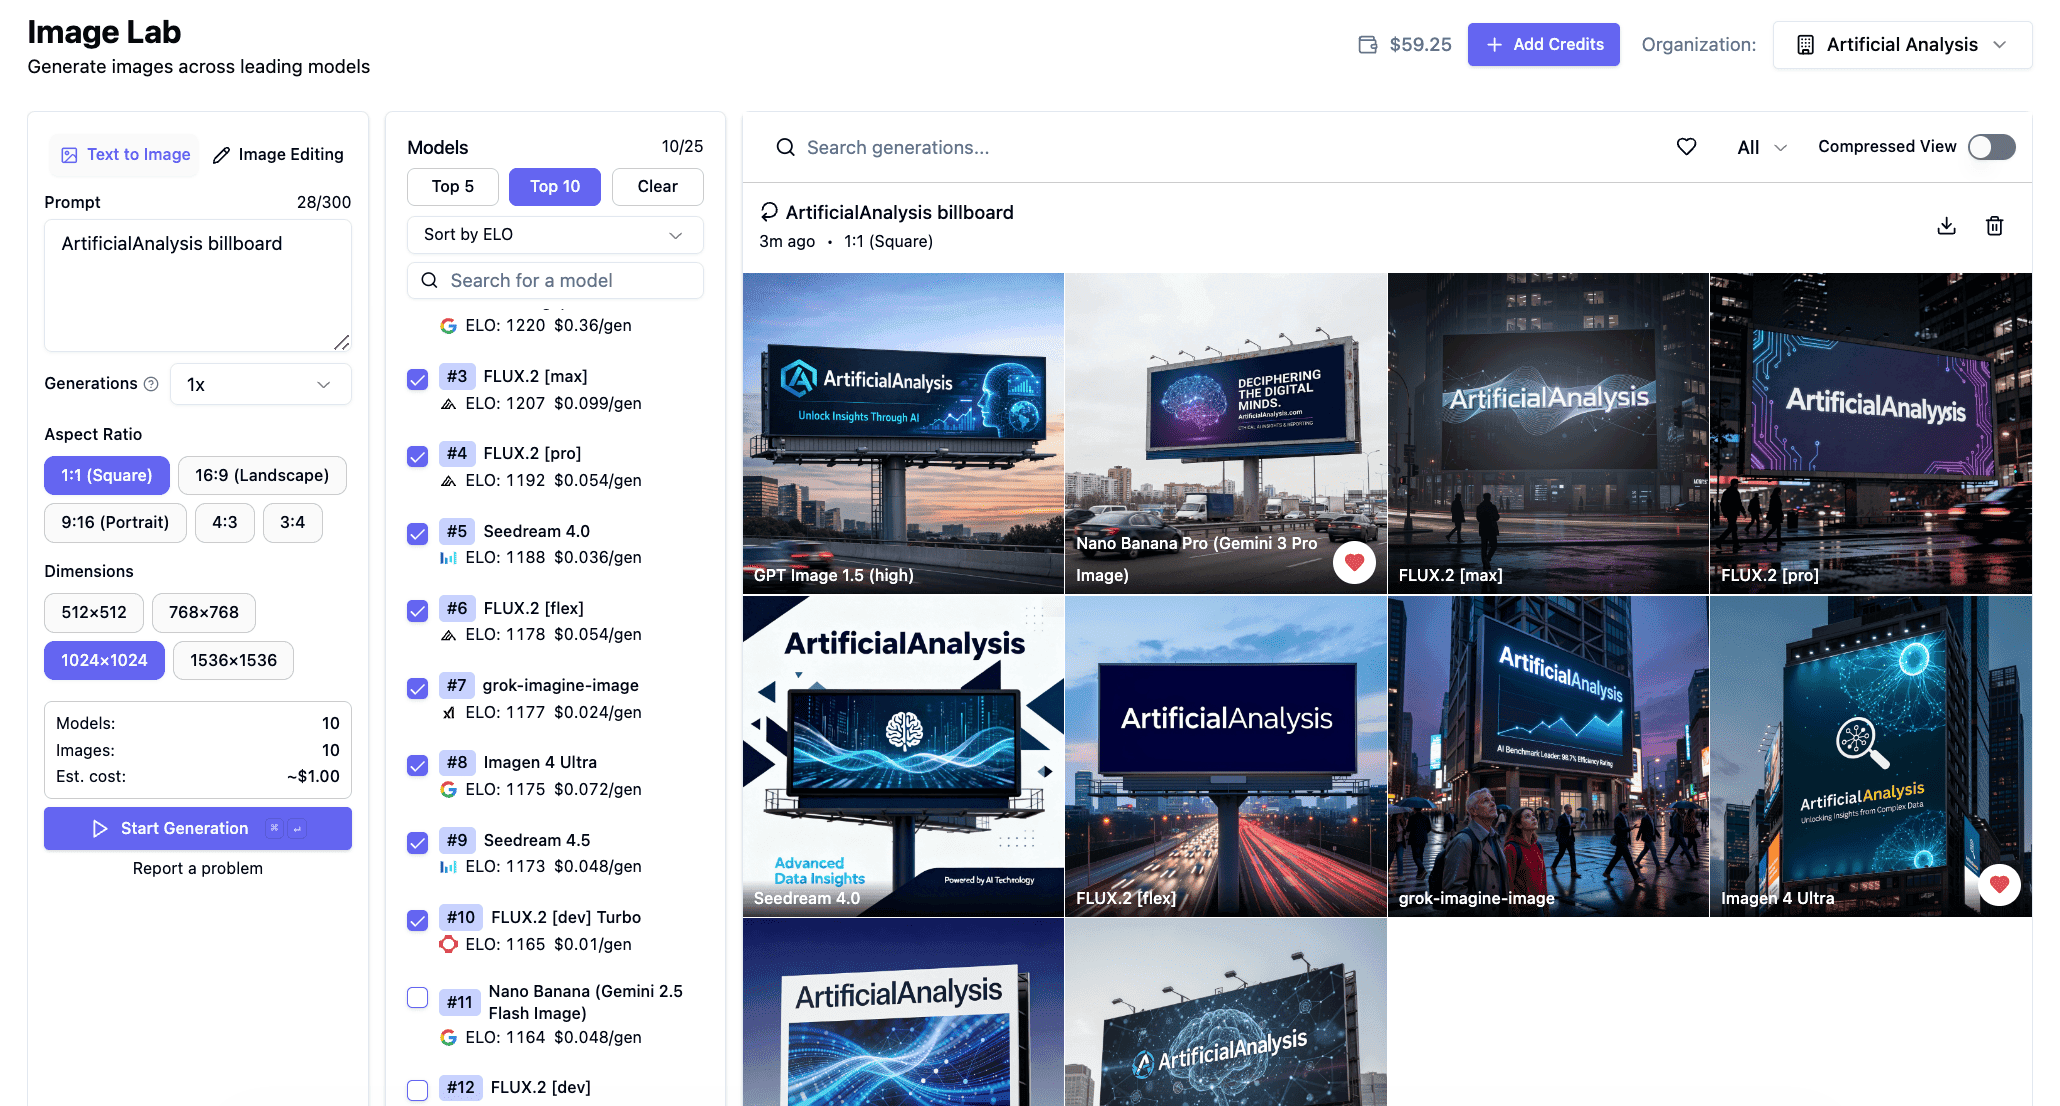Click the favorites heart filter icon

1686,147
